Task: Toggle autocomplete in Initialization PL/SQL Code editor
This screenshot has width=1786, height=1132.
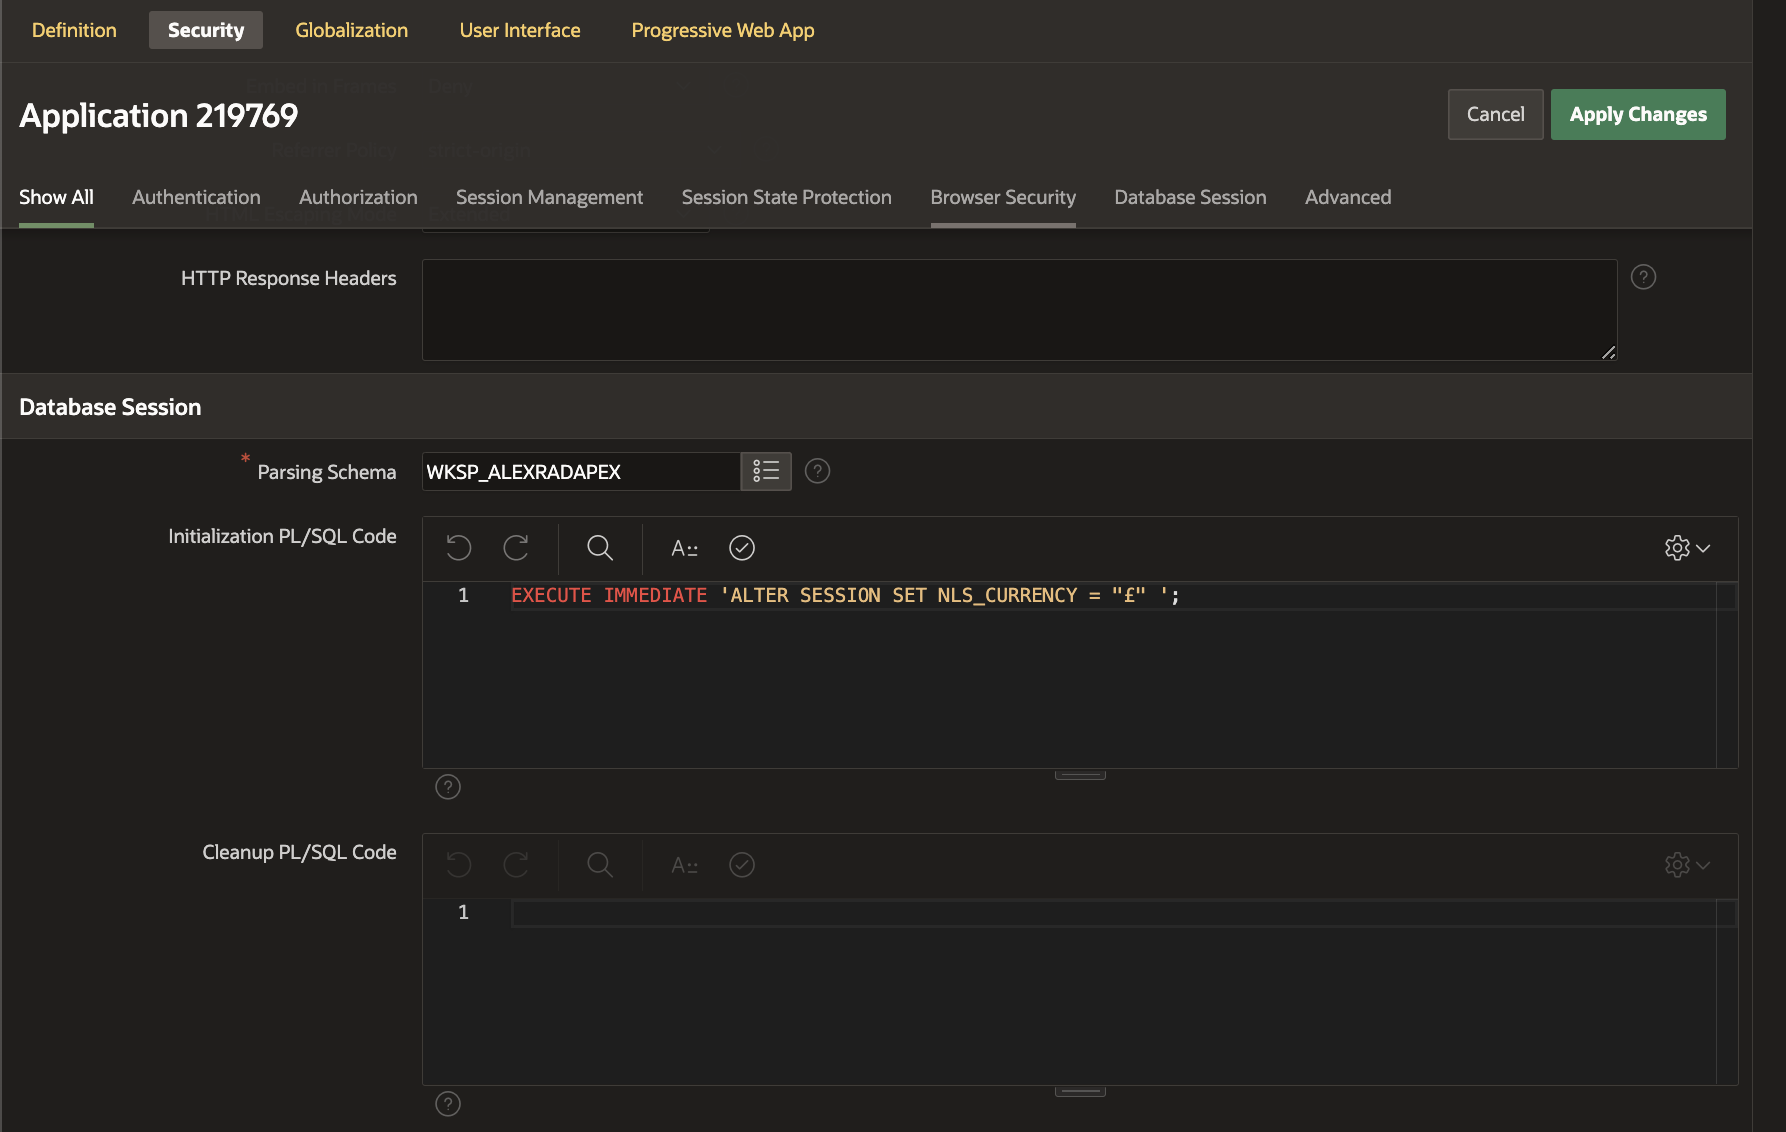Action: tap(684, 548)
